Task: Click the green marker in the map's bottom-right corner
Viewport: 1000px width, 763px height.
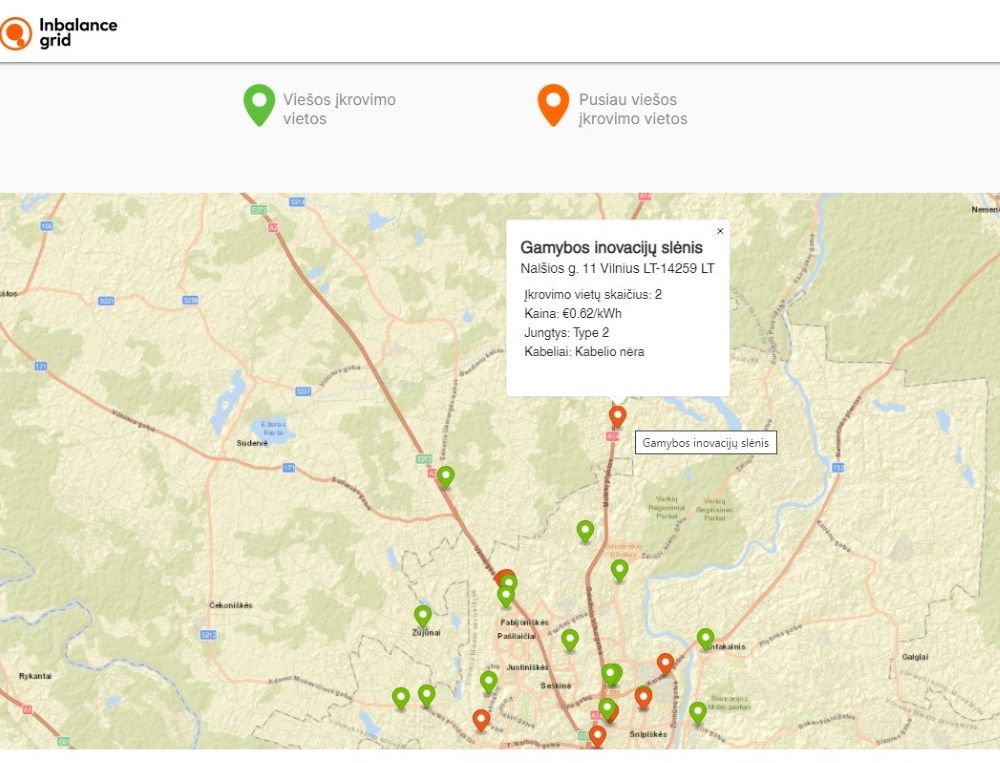Action: [697, 712]
